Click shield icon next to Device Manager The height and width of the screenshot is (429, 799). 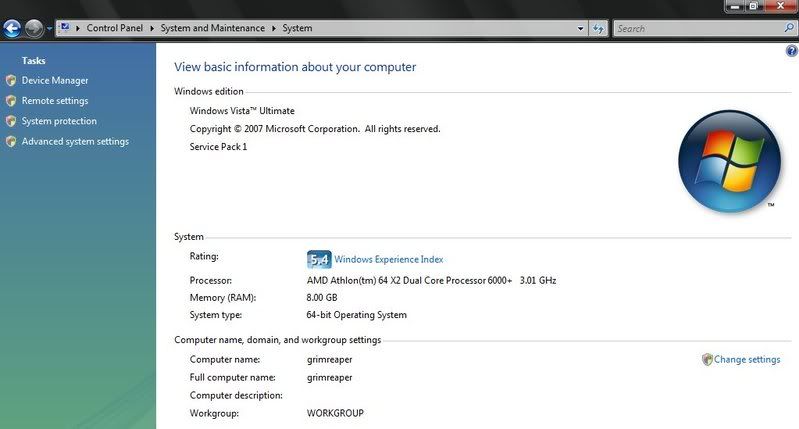click(11, 81)
